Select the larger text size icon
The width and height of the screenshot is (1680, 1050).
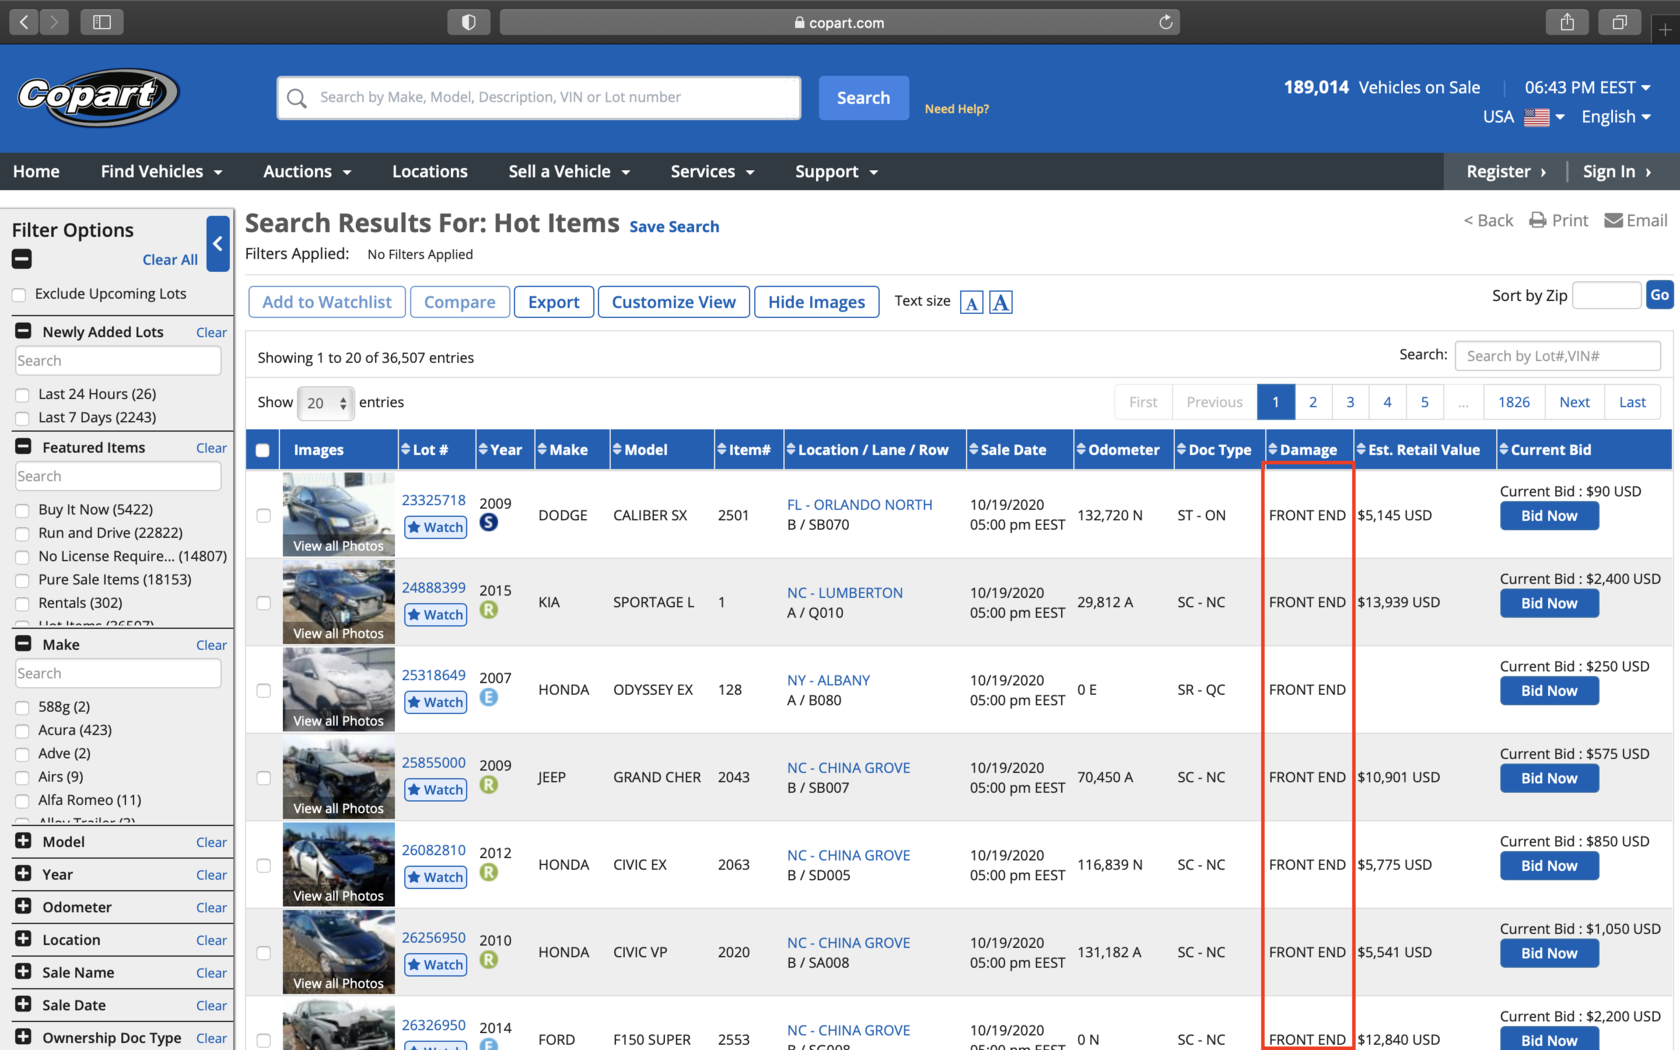1001,302
